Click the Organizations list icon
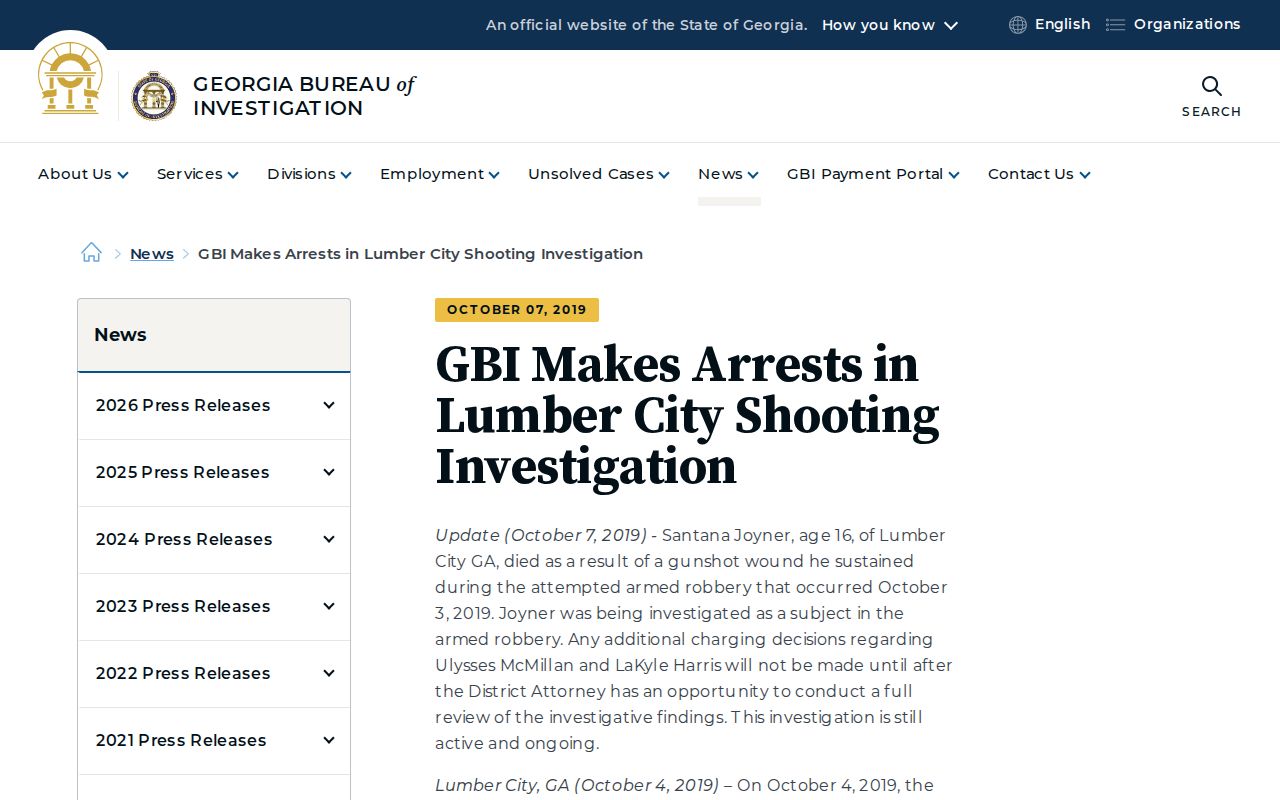Screen dimensions: 1280x800 click(1115, 25)
